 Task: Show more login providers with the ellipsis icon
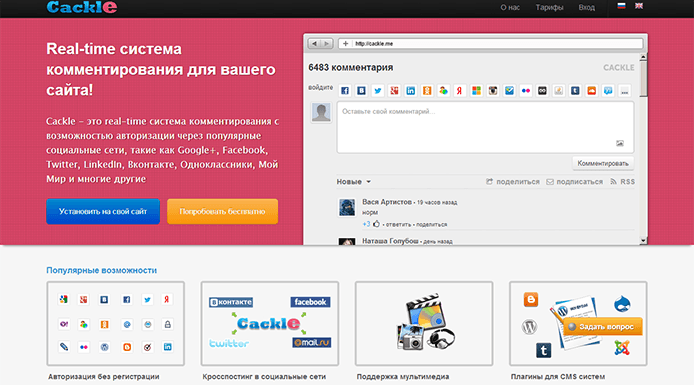625,91
